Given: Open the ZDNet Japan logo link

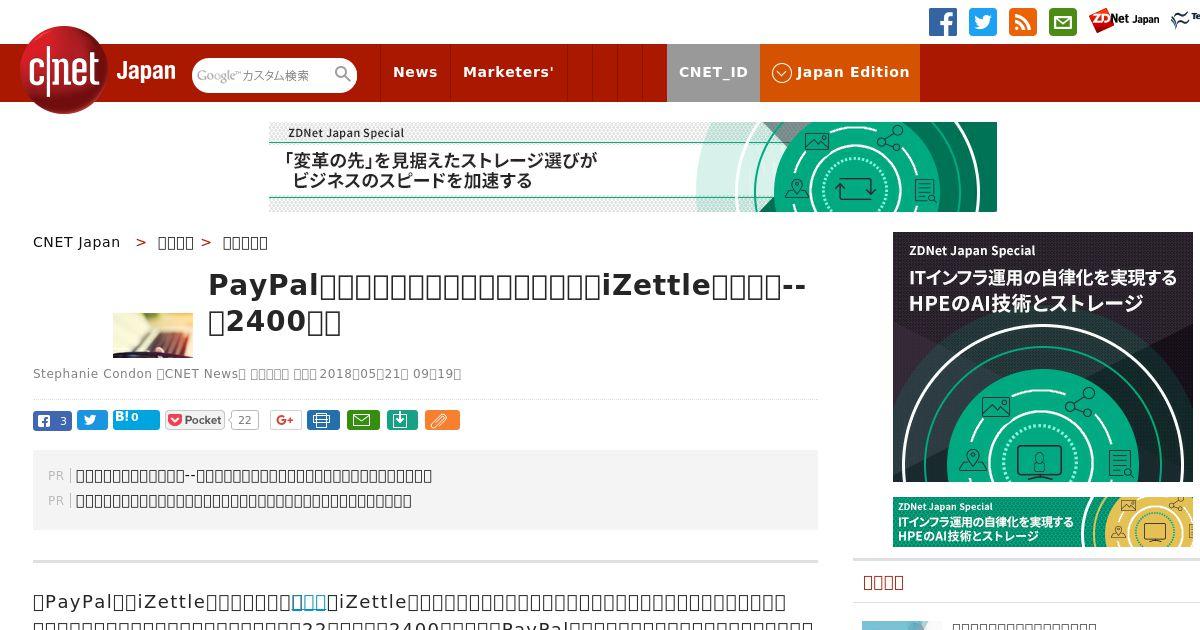Looking at the screenshot, I should point(1124,20).
